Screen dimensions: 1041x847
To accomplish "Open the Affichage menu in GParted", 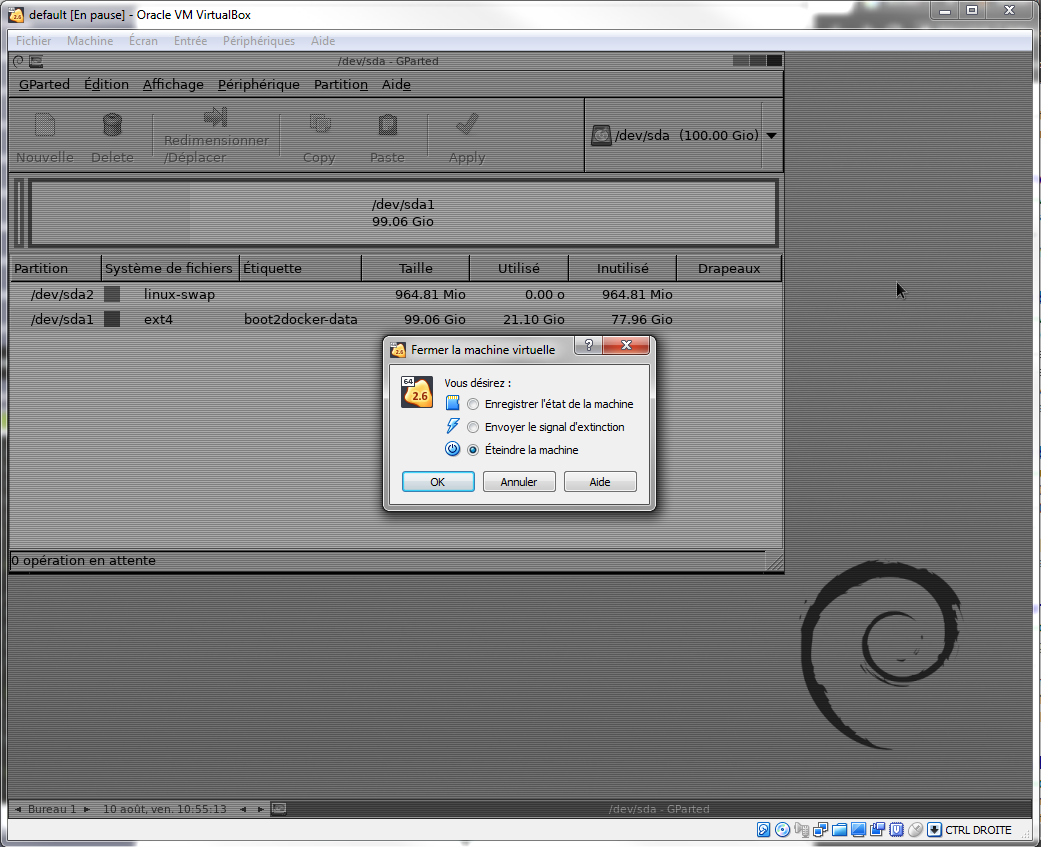I will tap(173, 84).
